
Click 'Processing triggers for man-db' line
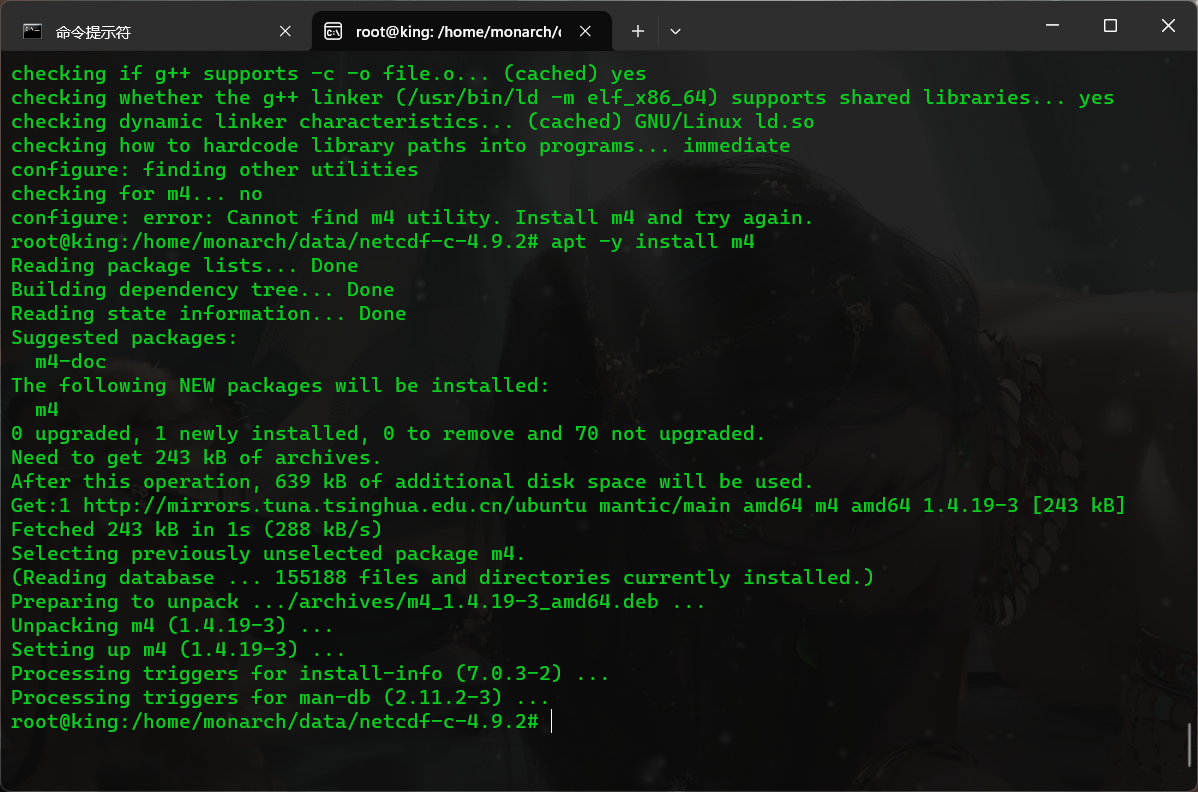(x=280, y=697)
